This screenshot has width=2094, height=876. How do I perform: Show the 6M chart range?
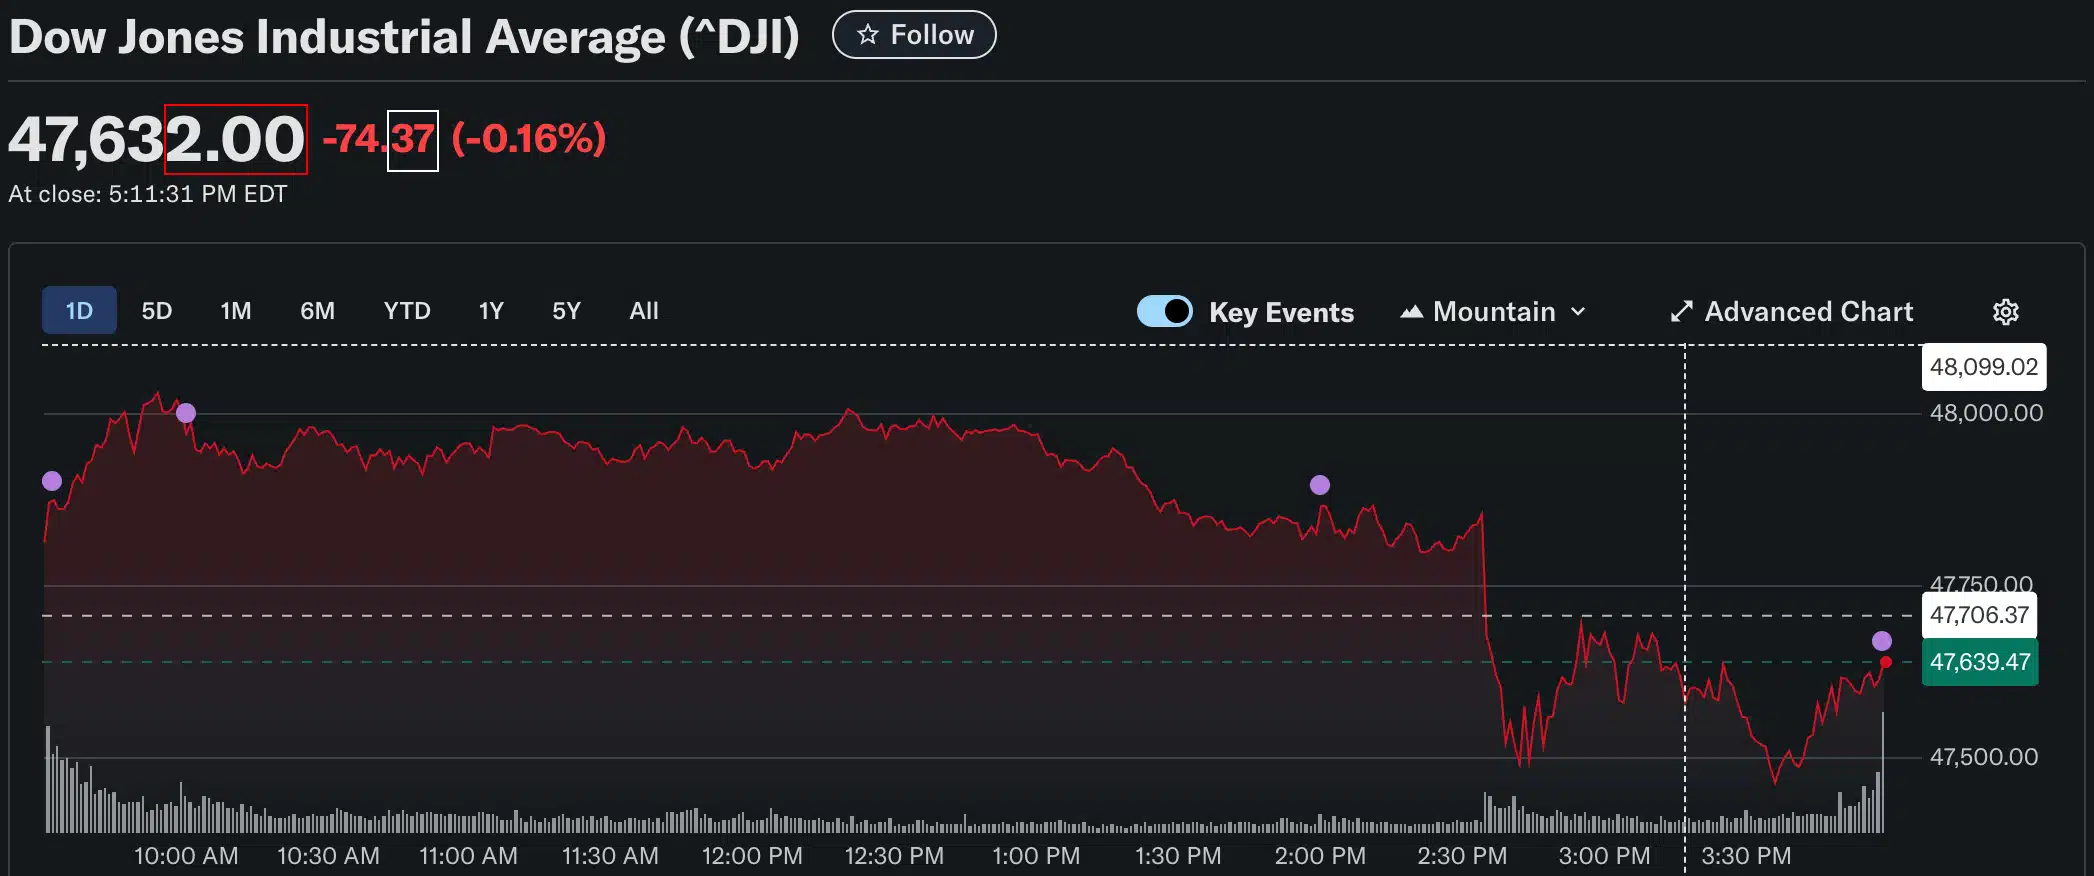click(x=317, y=311)
